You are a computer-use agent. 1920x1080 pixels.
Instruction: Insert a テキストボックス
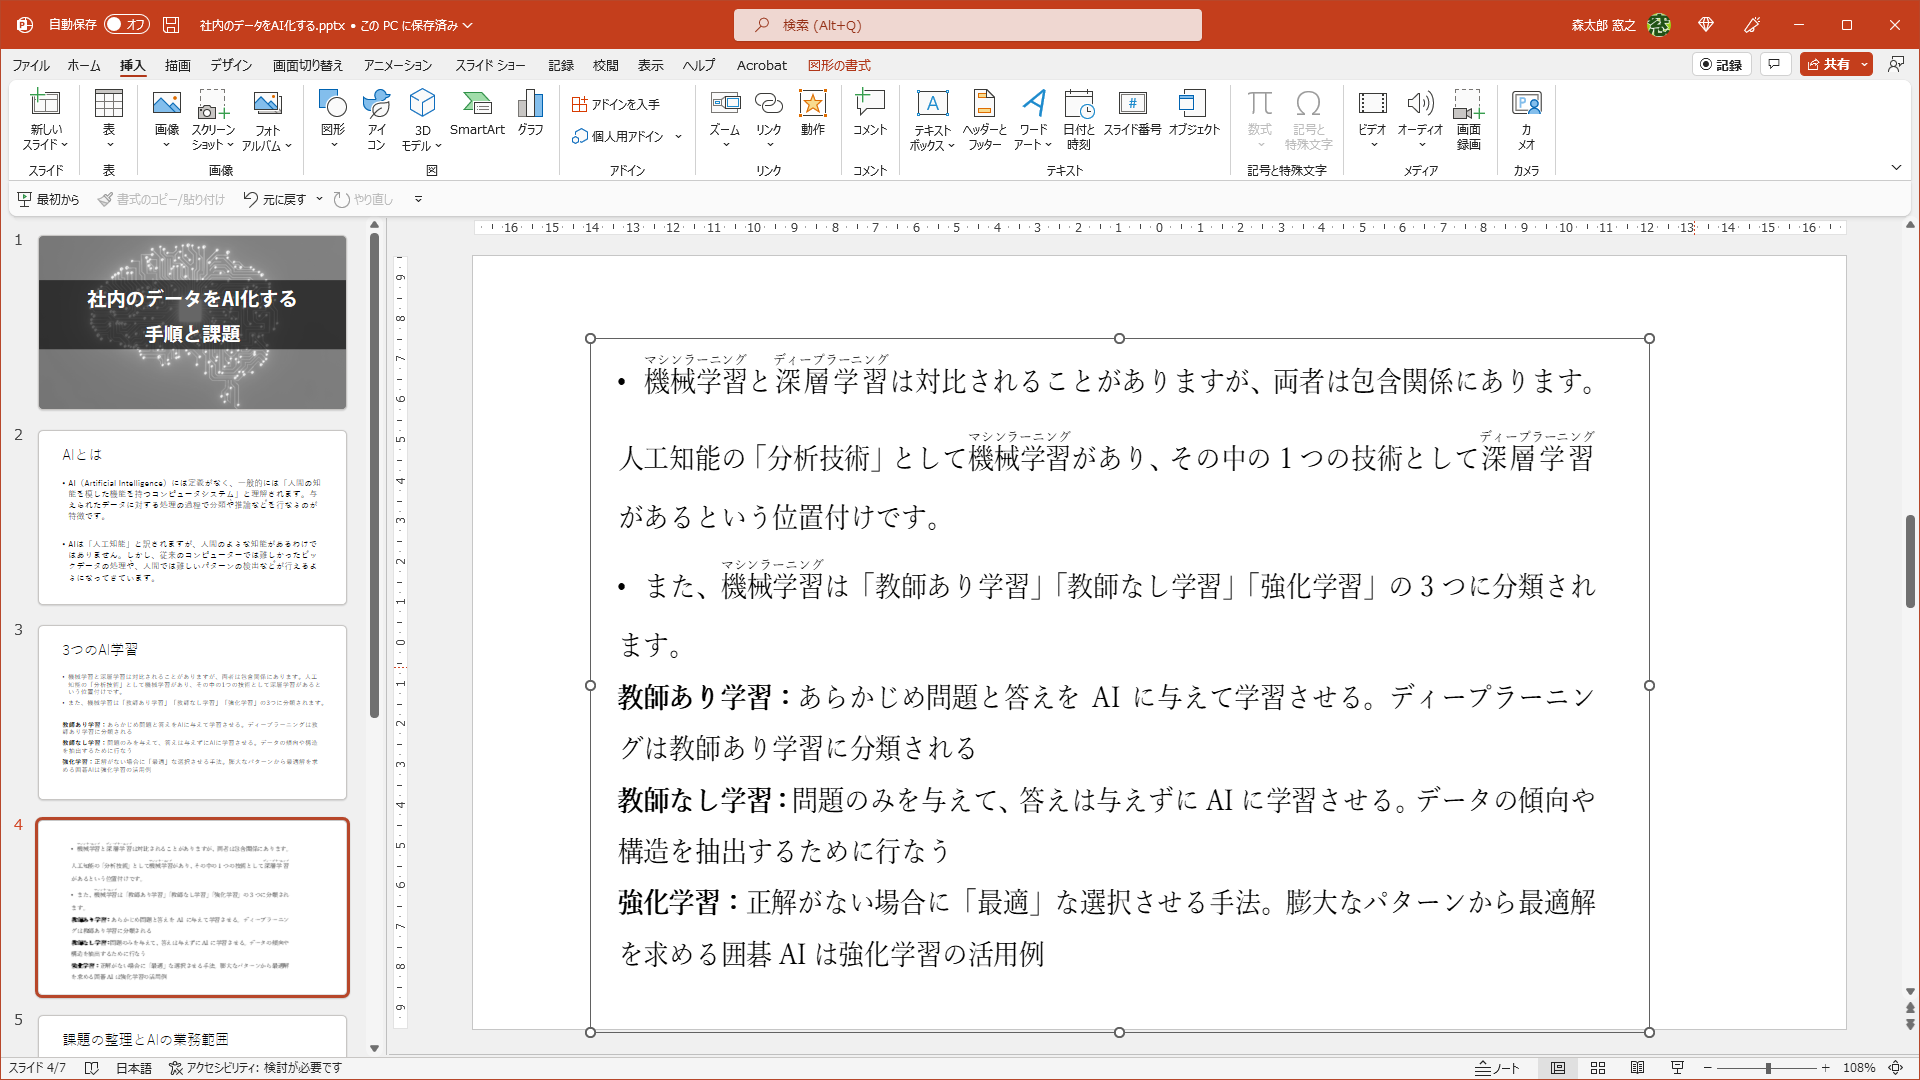point(932,120)
